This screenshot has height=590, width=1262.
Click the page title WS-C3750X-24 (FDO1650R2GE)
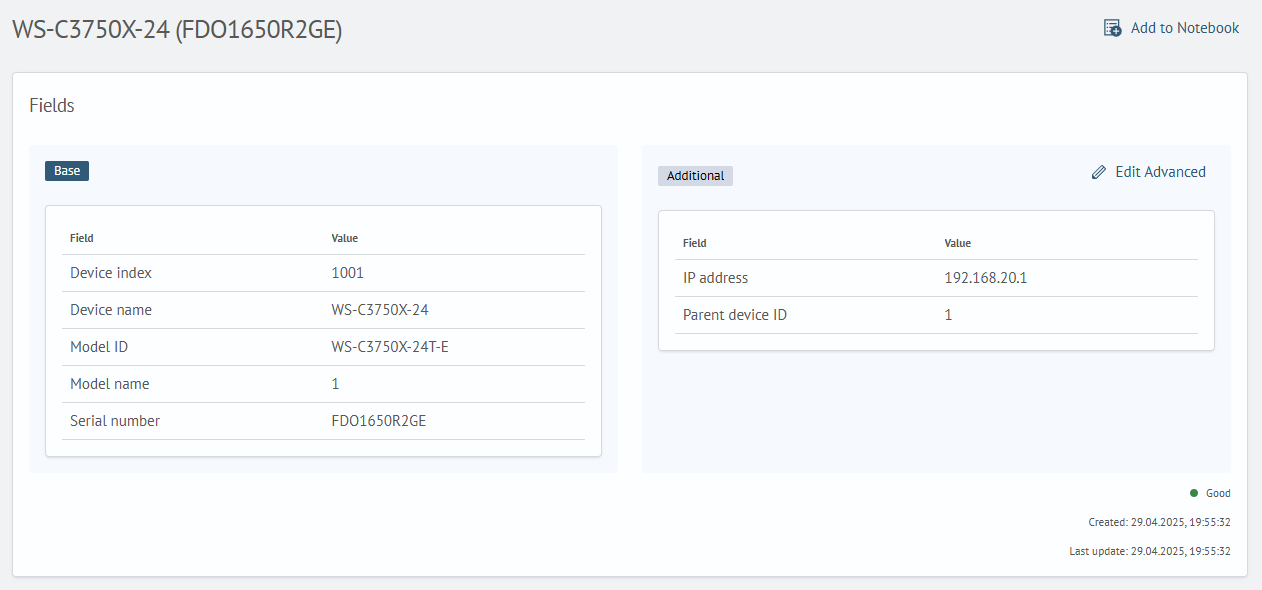point(177,30)
